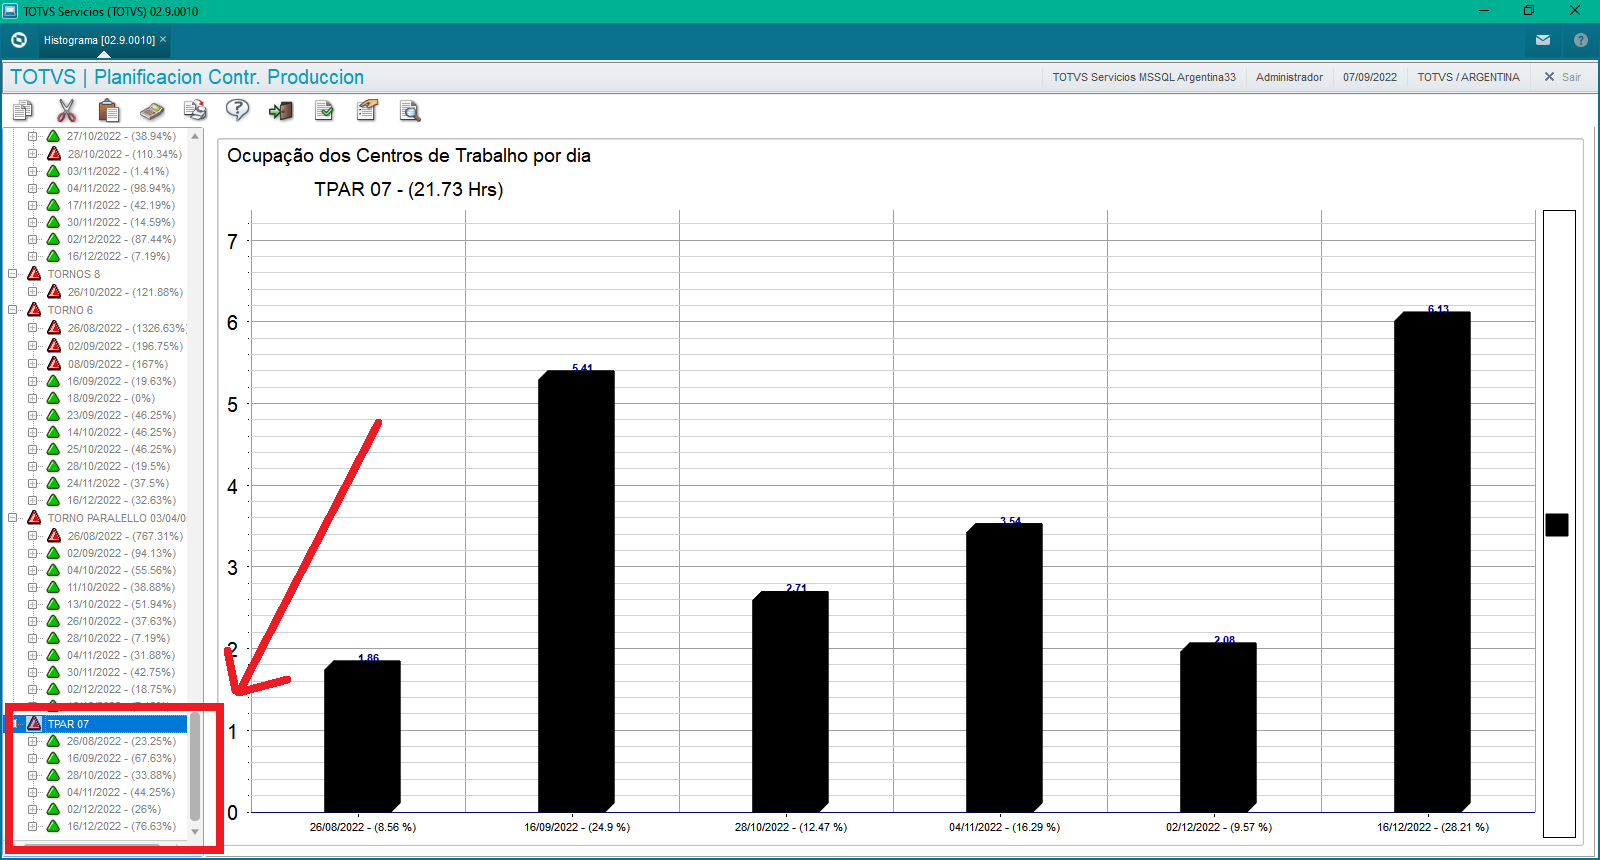Image resolution: width=1600 pixels, height=860 pixels.
Task: Click the application icon in the title bar
Action: coord(10,11)
